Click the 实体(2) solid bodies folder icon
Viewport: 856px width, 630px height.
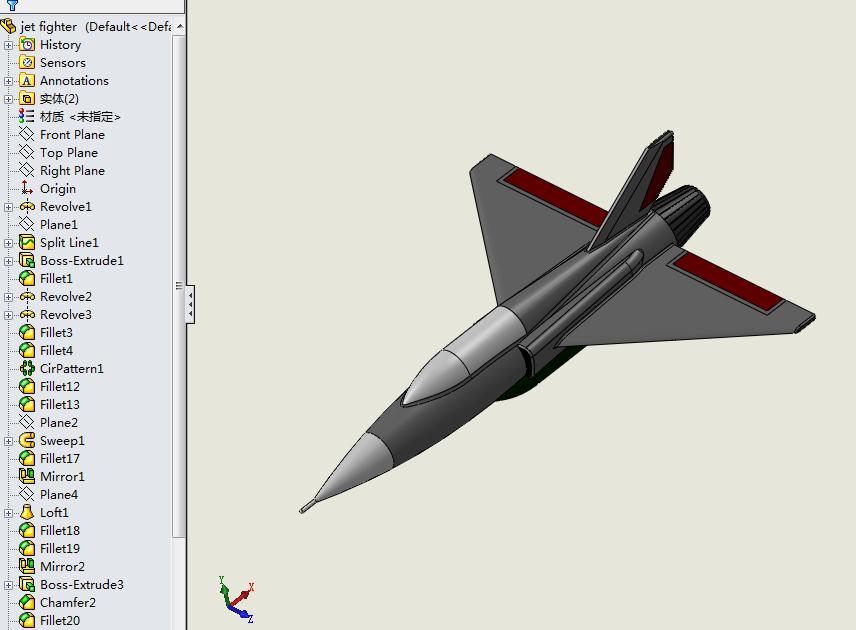pyautogui.click(x=27, y=98)
